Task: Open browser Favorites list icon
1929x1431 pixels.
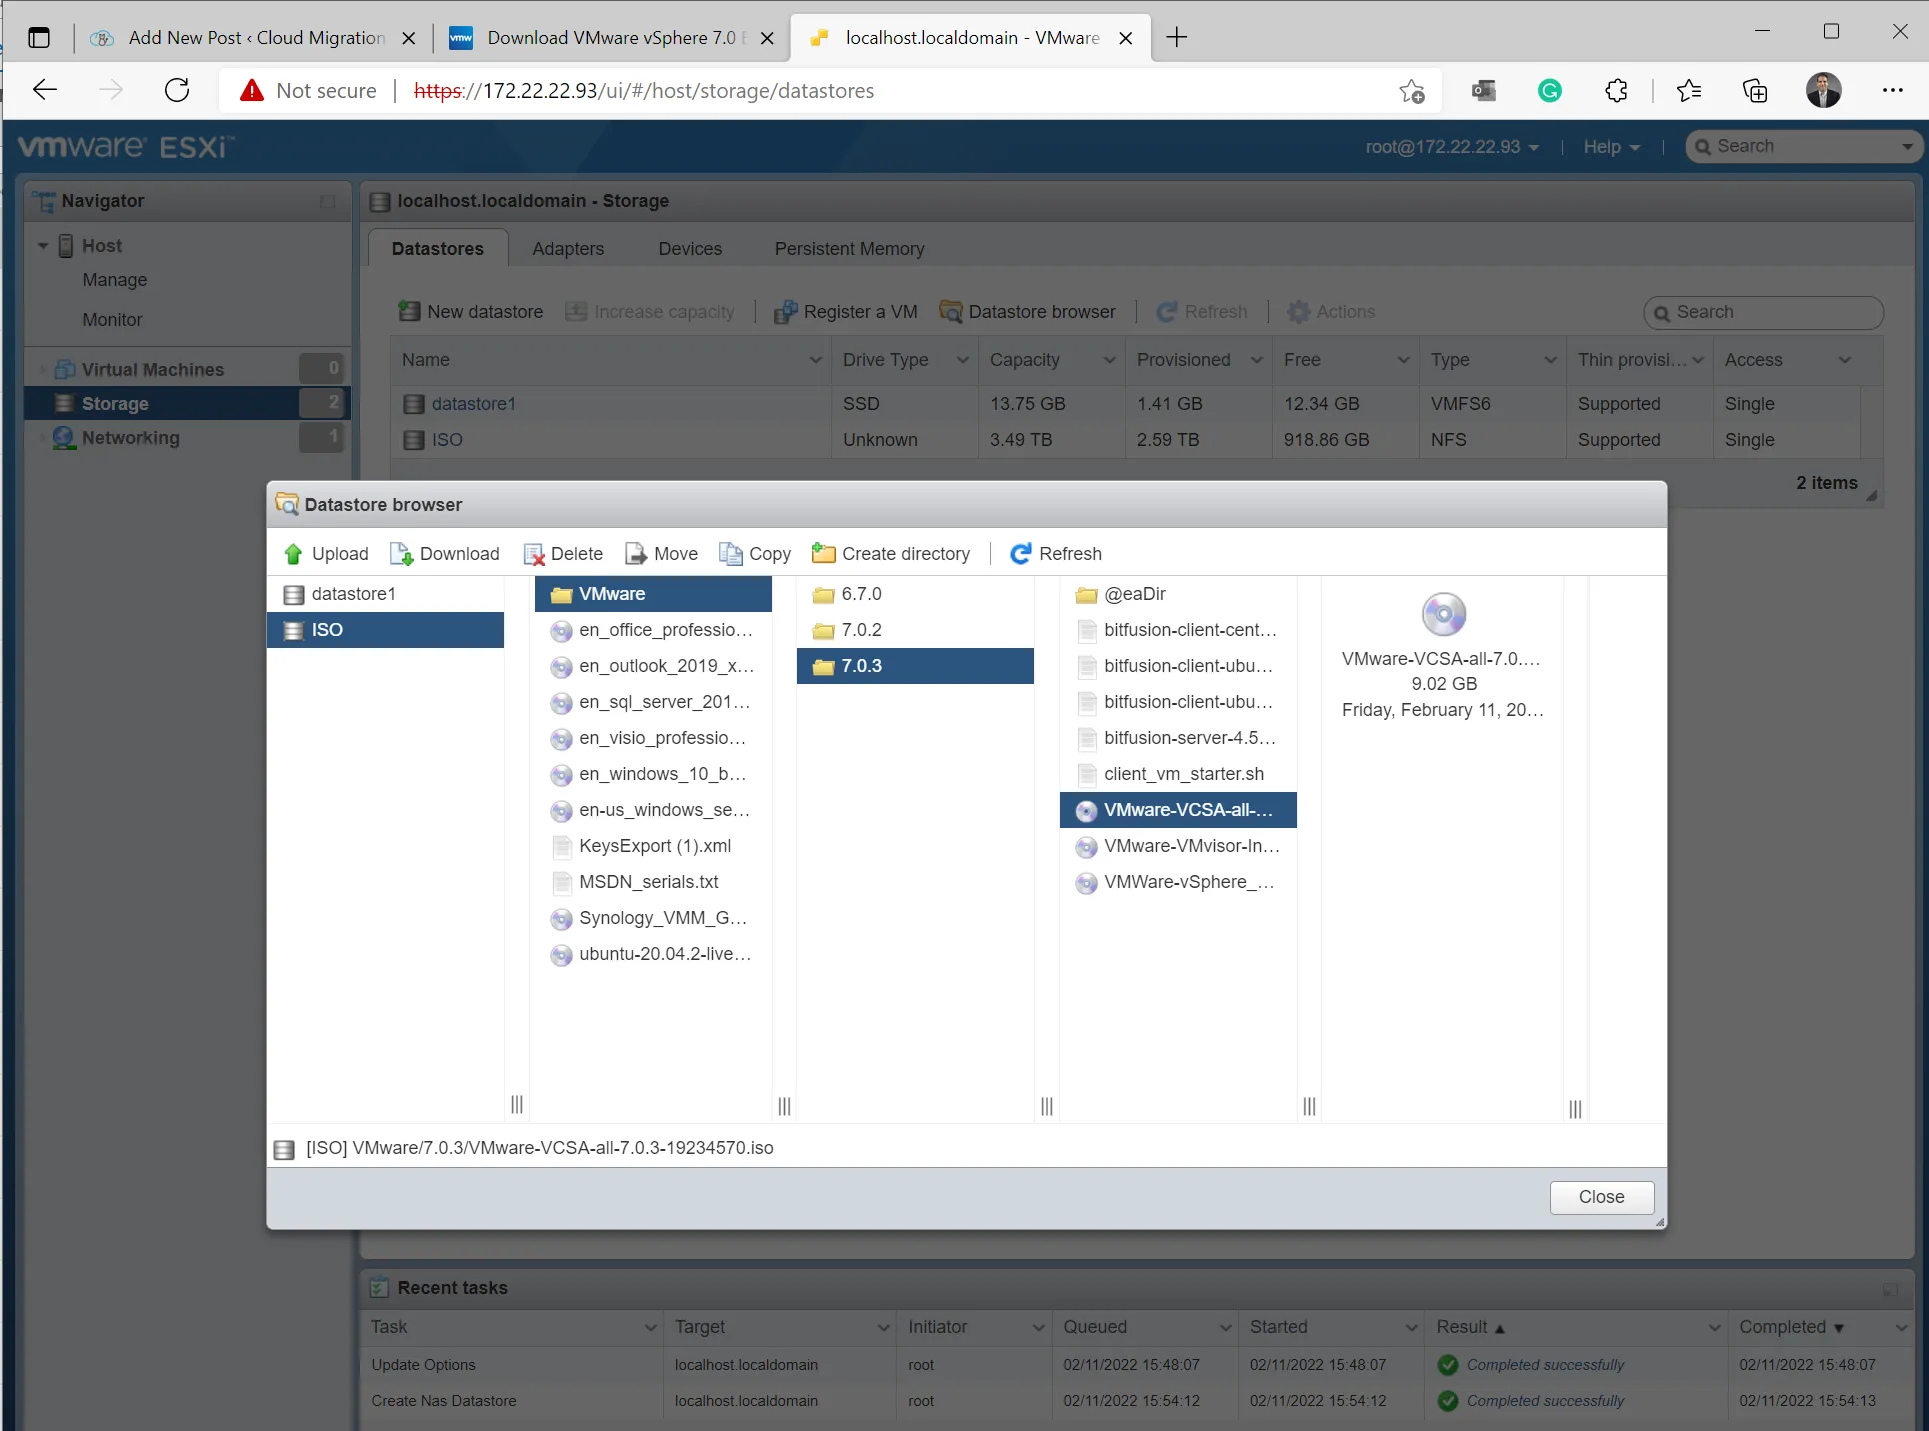Action: pos(1689,91)
